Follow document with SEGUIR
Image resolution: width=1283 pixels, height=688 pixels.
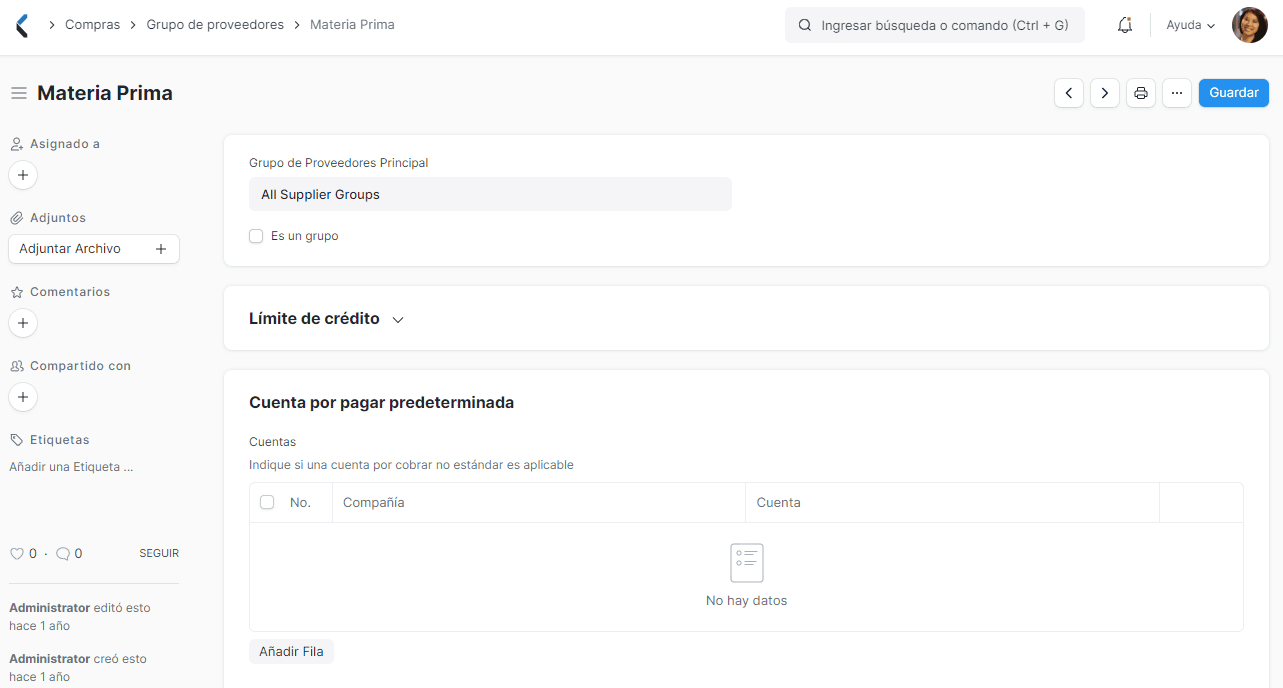(159, 553)
